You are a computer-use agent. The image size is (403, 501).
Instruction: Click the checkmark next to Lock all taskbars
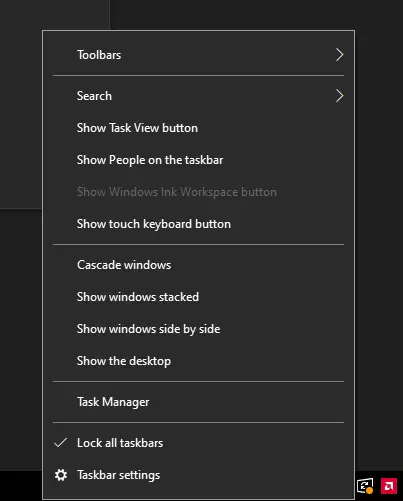pyautogui.click(x=61, y=443)
